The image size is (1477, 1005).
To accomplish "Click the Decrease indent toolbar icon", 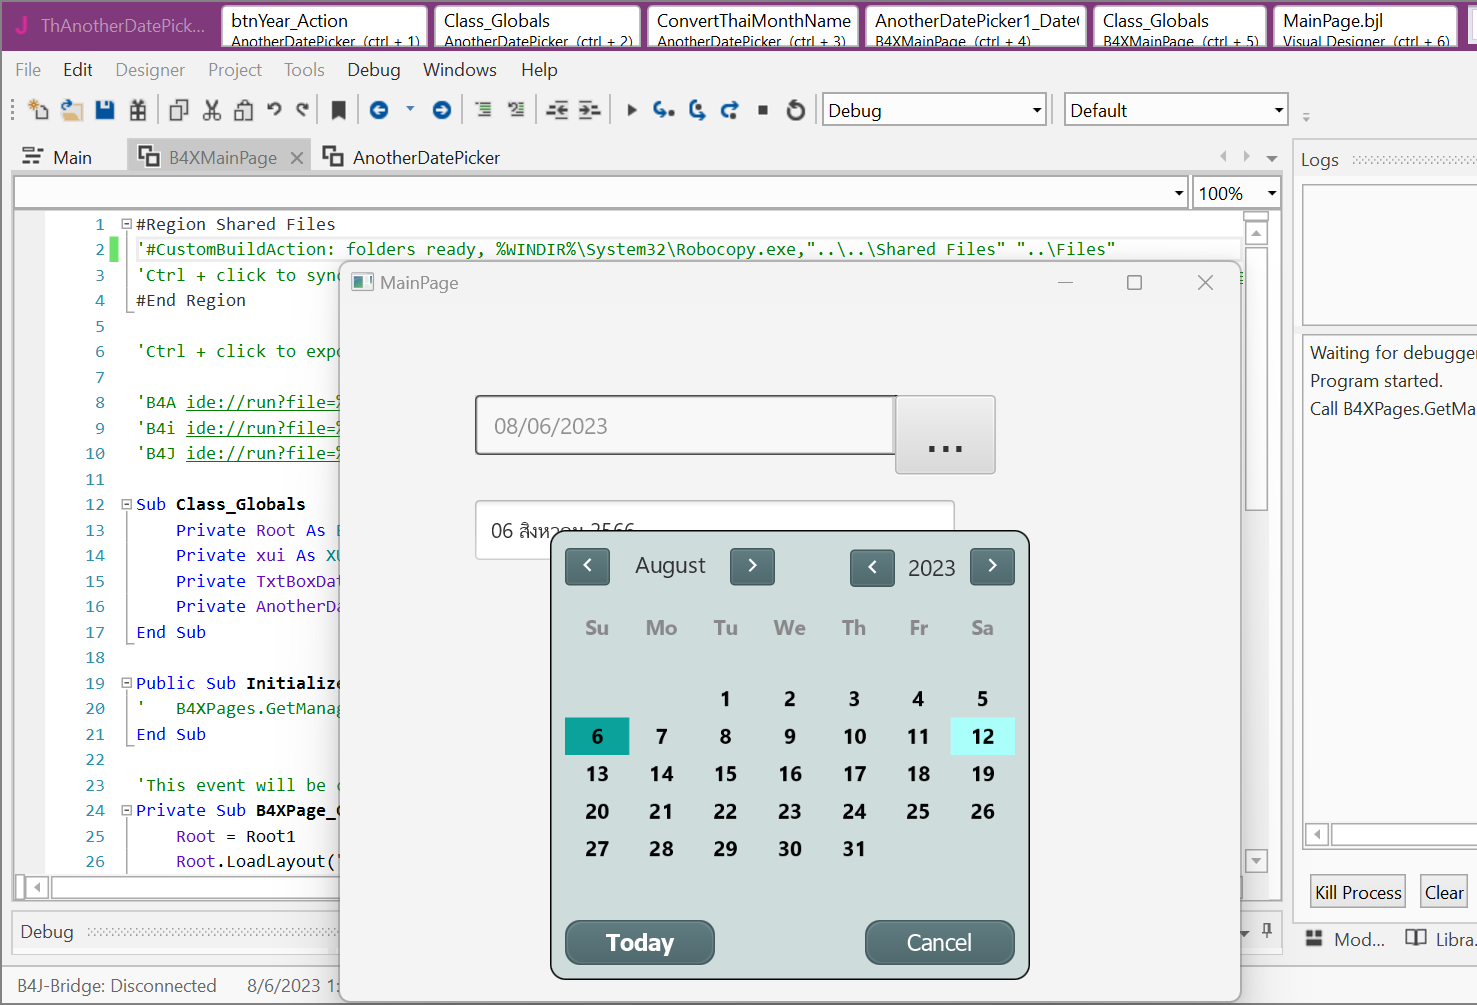I will click(557, 110).
